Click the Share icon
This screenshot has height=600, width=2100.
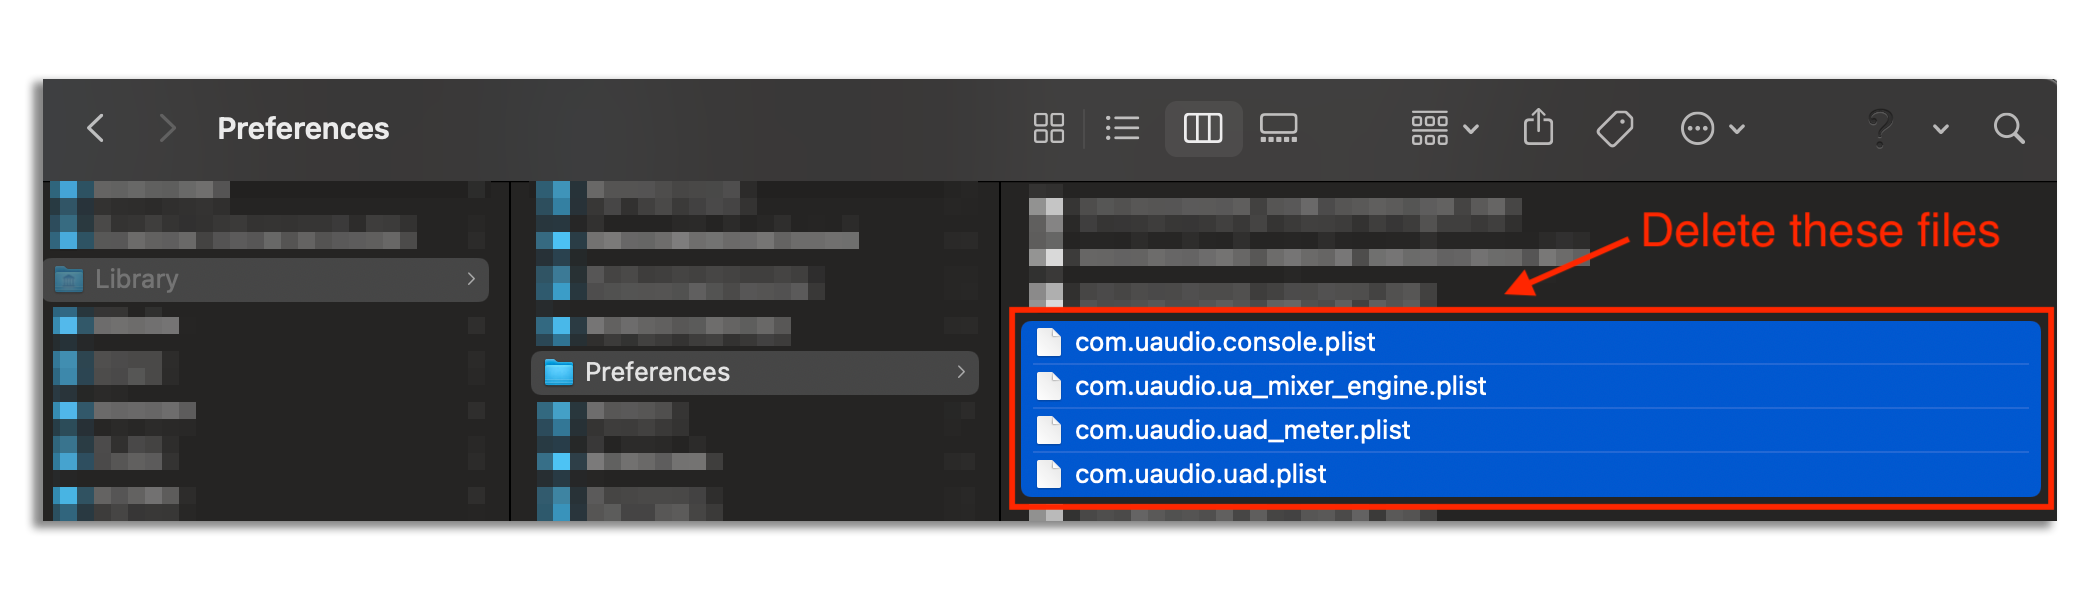pyautogui.click(x=1538, y=127)
